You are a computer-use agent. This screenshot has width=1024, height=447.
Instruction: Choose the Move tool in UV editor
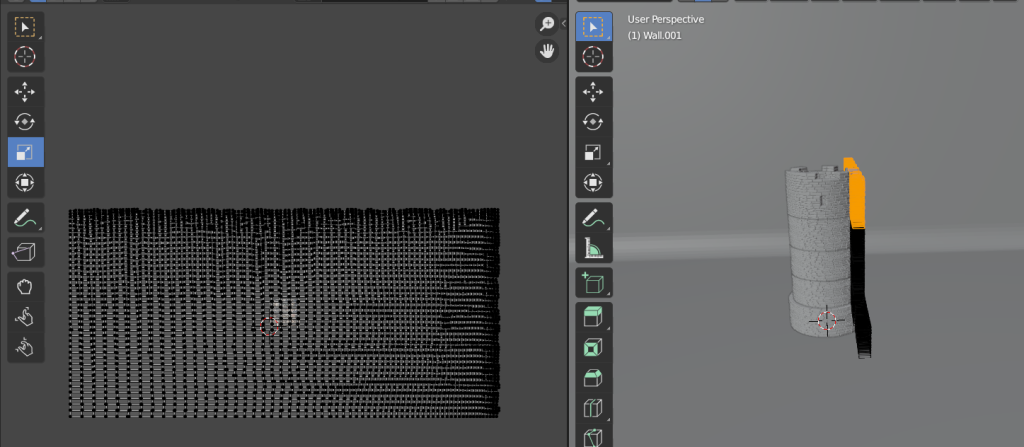pyautogui.click(x=26, y=93)
